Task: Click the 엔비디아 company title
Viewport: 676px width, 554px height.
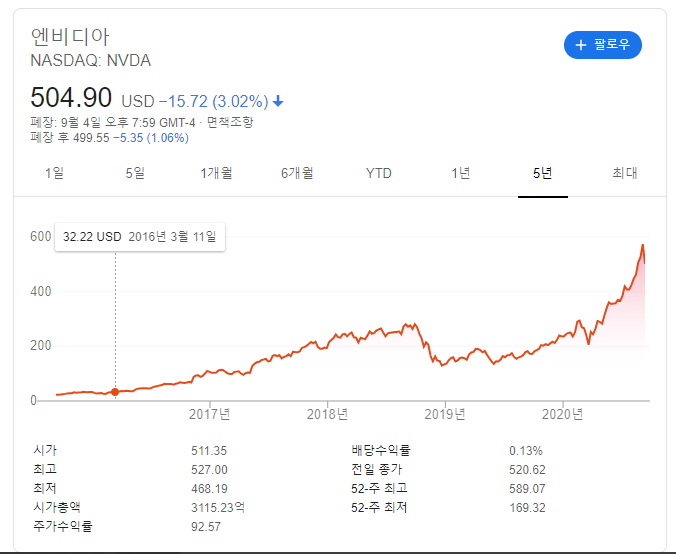Action: click(x=70, y=37)
